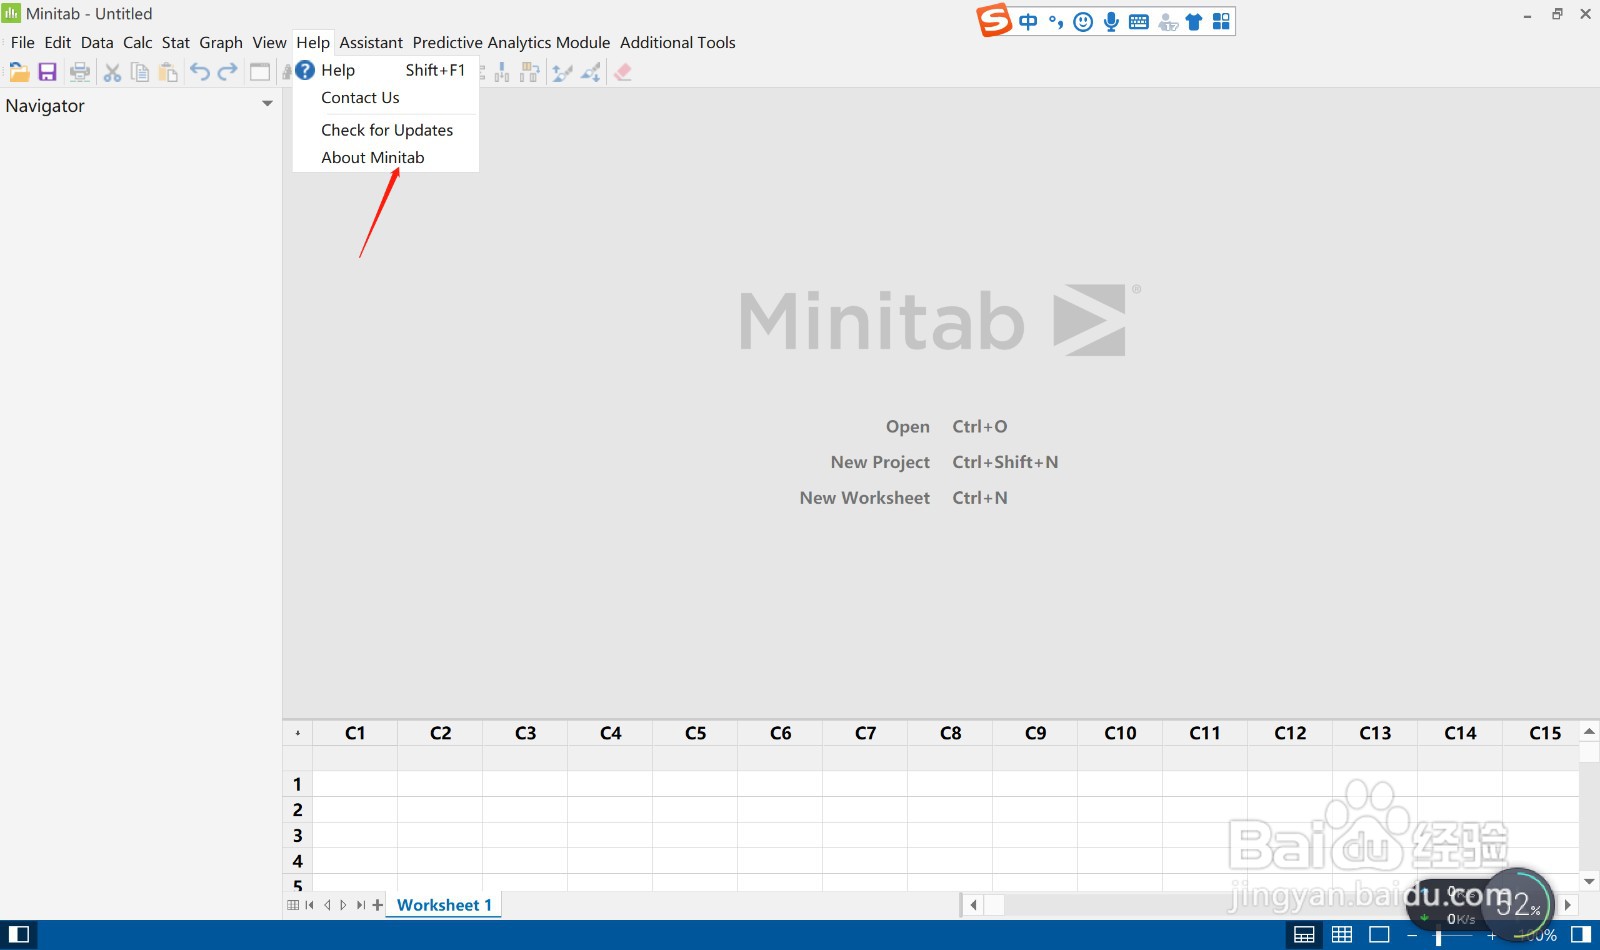
Task: Open the soft keyboard icon in IME bar
Action: point(1139,22)
